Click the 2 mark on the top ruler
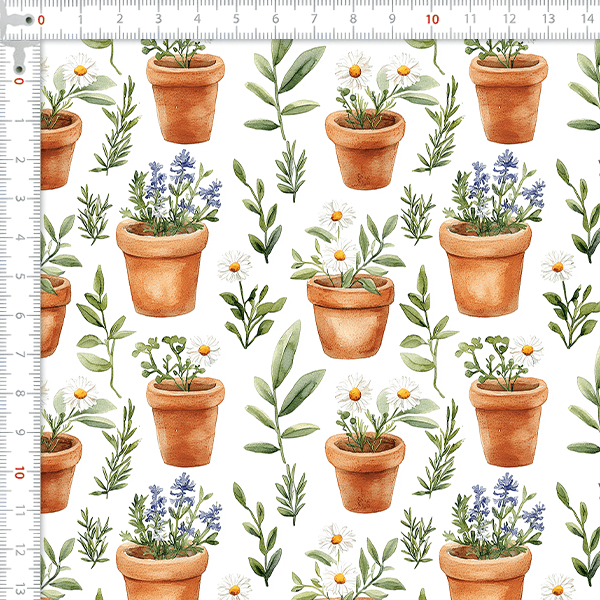The width and height of the screenshot is (600, 600). point(119,18)
